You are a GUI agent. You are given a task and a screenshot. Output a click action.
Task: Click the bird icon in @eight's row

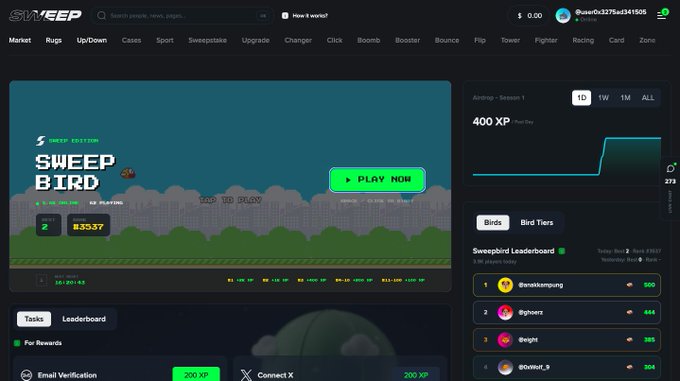pos(630,340)
